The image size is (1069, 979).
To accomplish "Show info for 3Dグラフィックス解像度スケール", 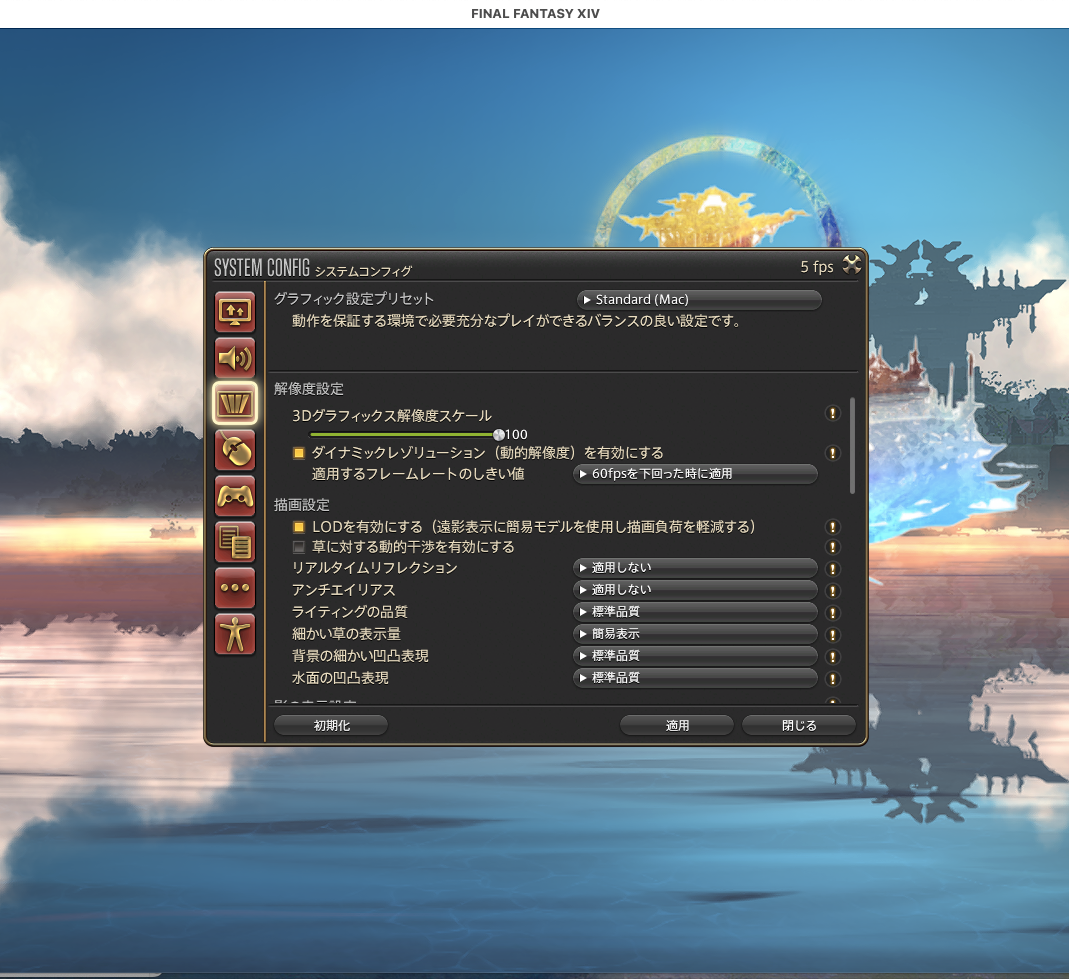I will pyautogui.click(x=832, y=413).
